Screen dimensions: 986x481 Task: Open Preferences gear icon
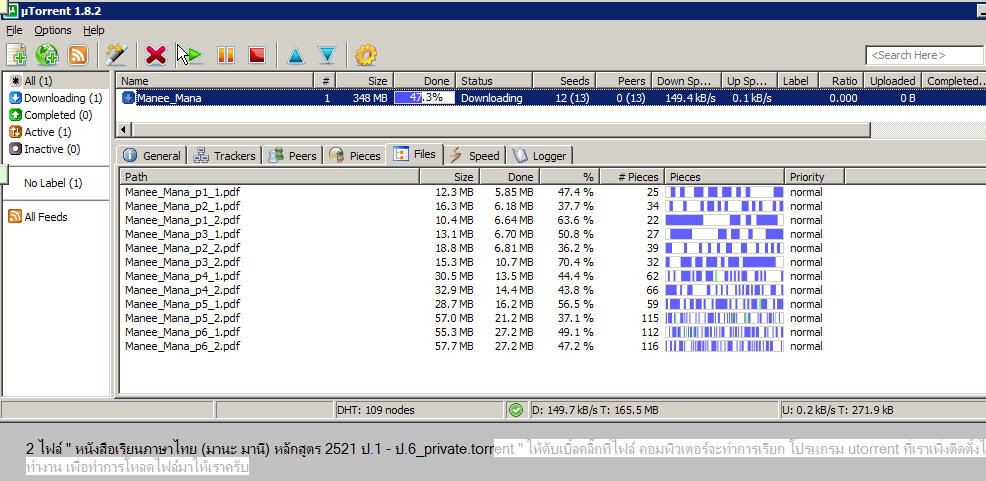[366, 55]
